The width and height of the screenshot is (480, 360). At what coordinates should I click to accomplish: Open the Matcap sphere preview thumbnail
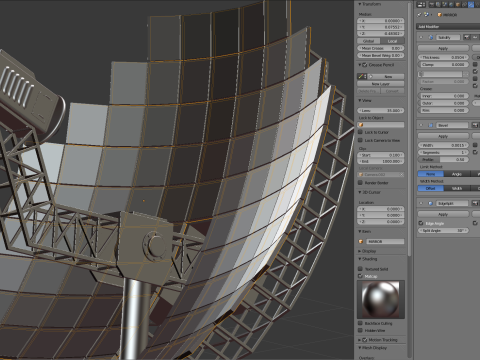tap(381, 299)
